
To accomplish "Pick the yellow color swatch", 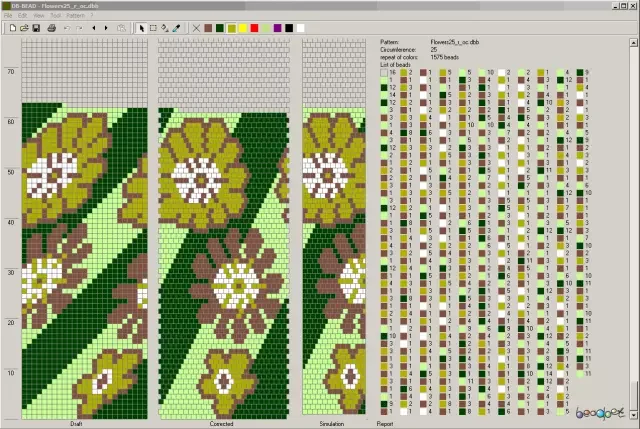I will pyautogui.click(x=243, y=28).
